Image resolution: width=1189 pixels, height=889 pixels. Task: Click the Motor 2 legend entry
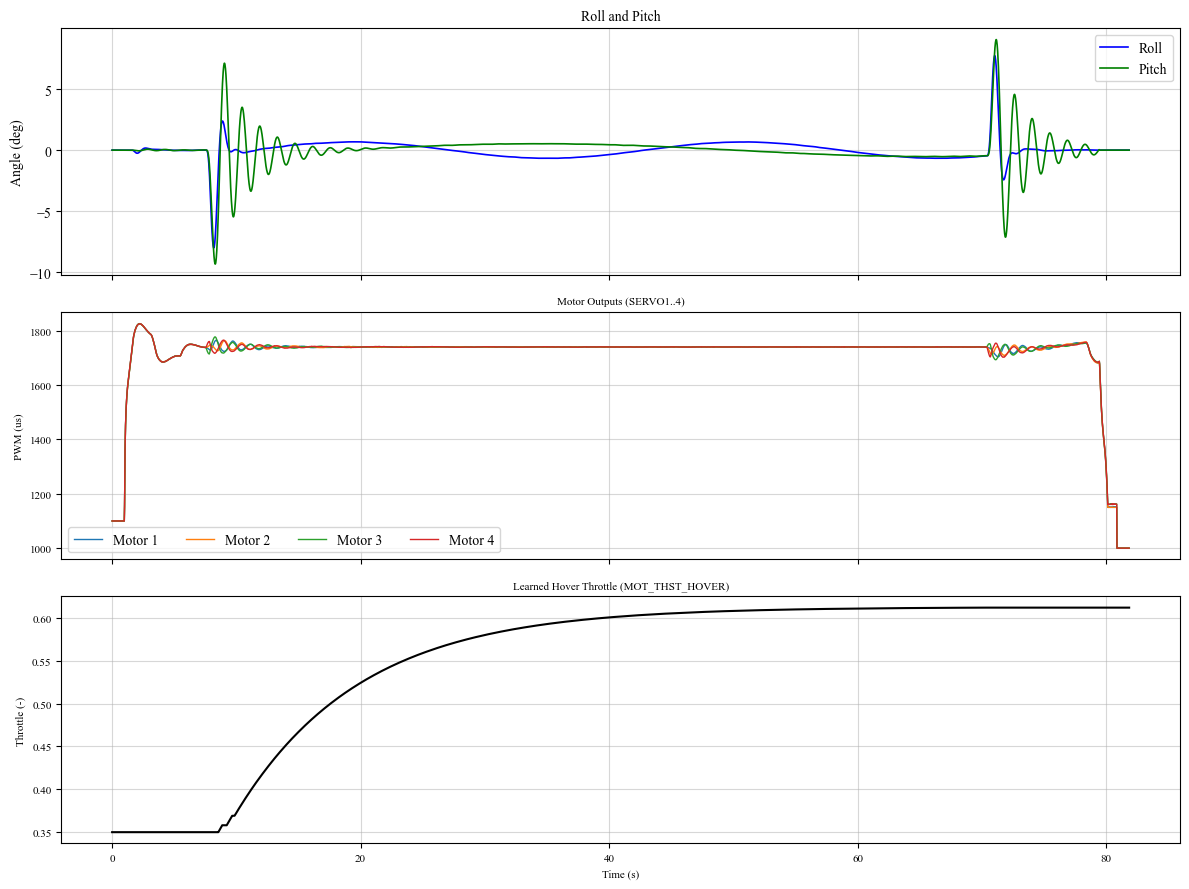[227, 540]
